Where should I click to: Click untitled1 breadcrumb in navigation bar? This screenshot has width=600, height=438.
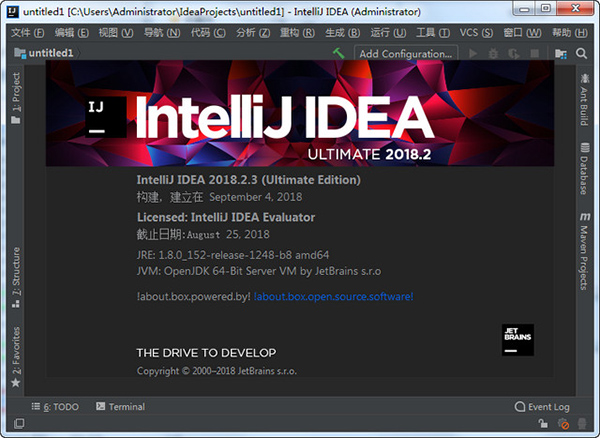pos(51,53)
